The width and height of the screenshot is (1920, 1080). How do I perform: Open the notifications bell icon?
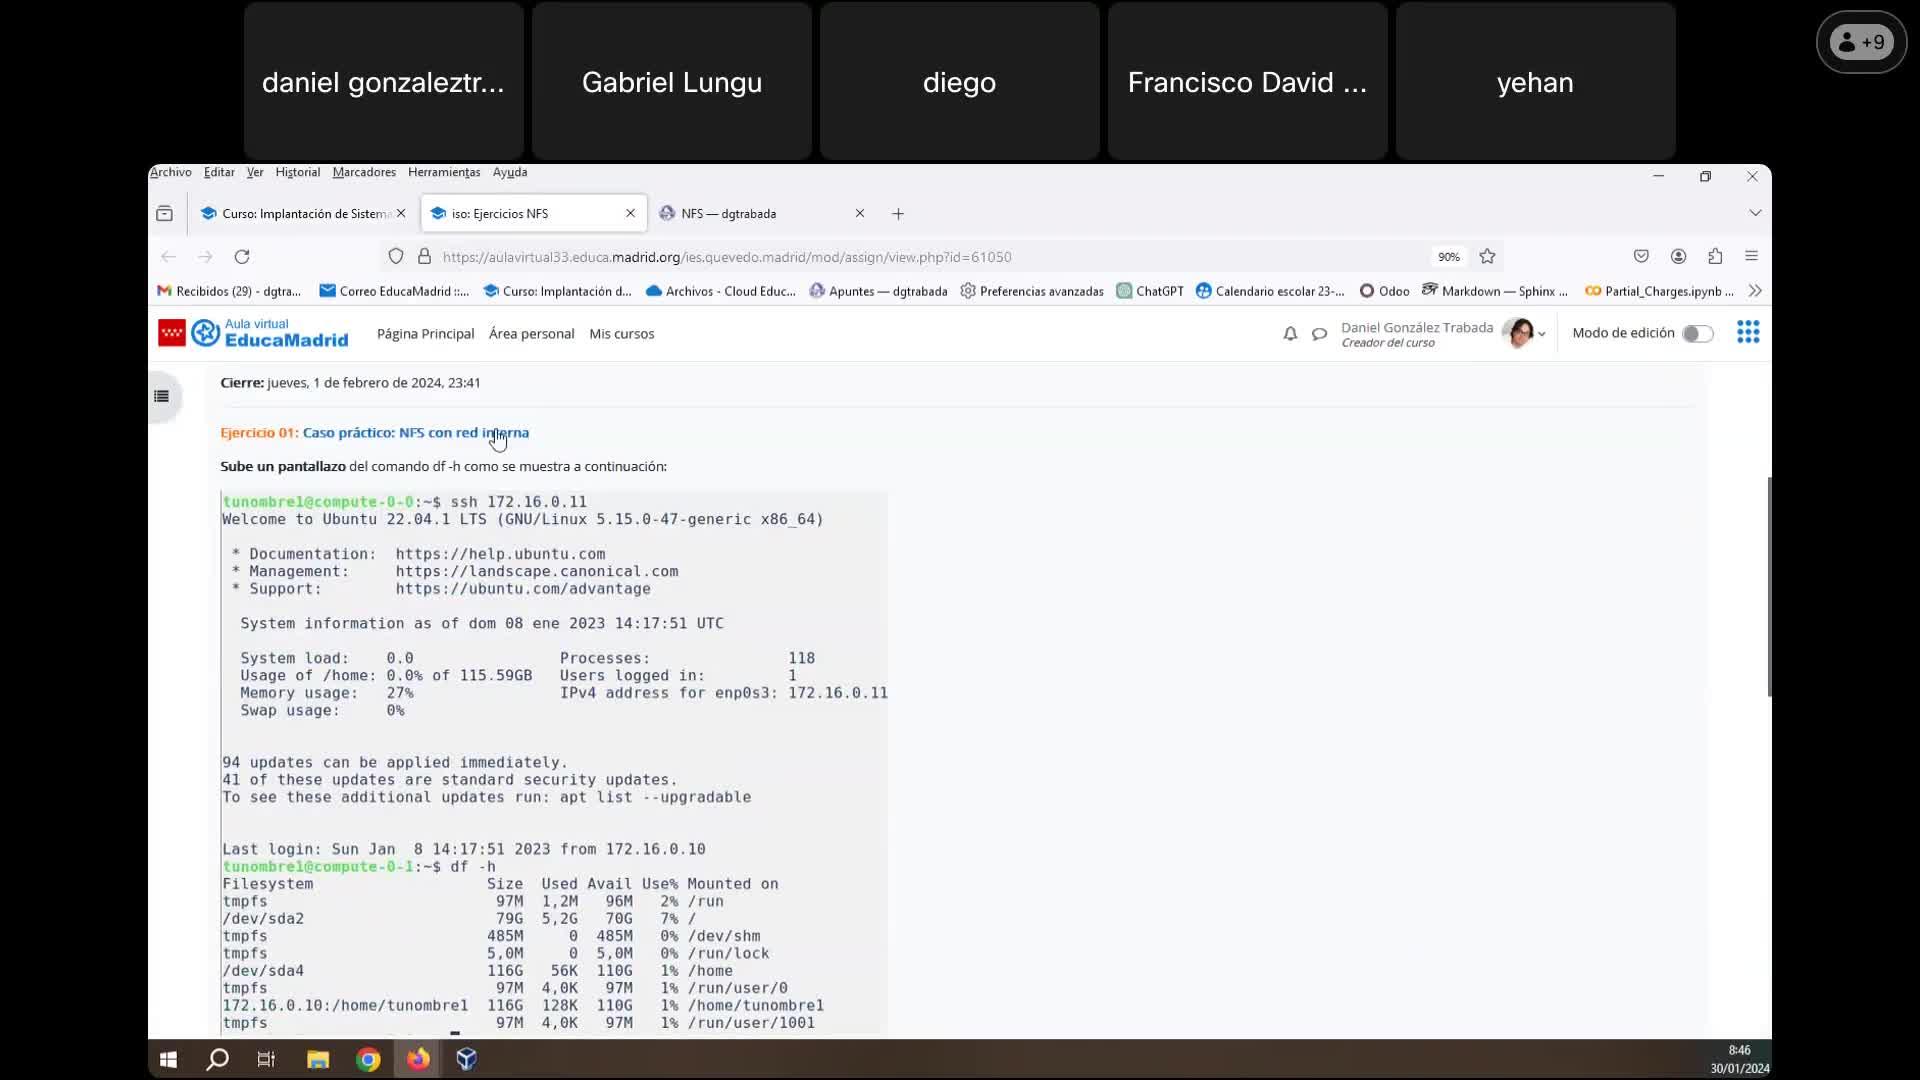click(x=1290, y=334)
